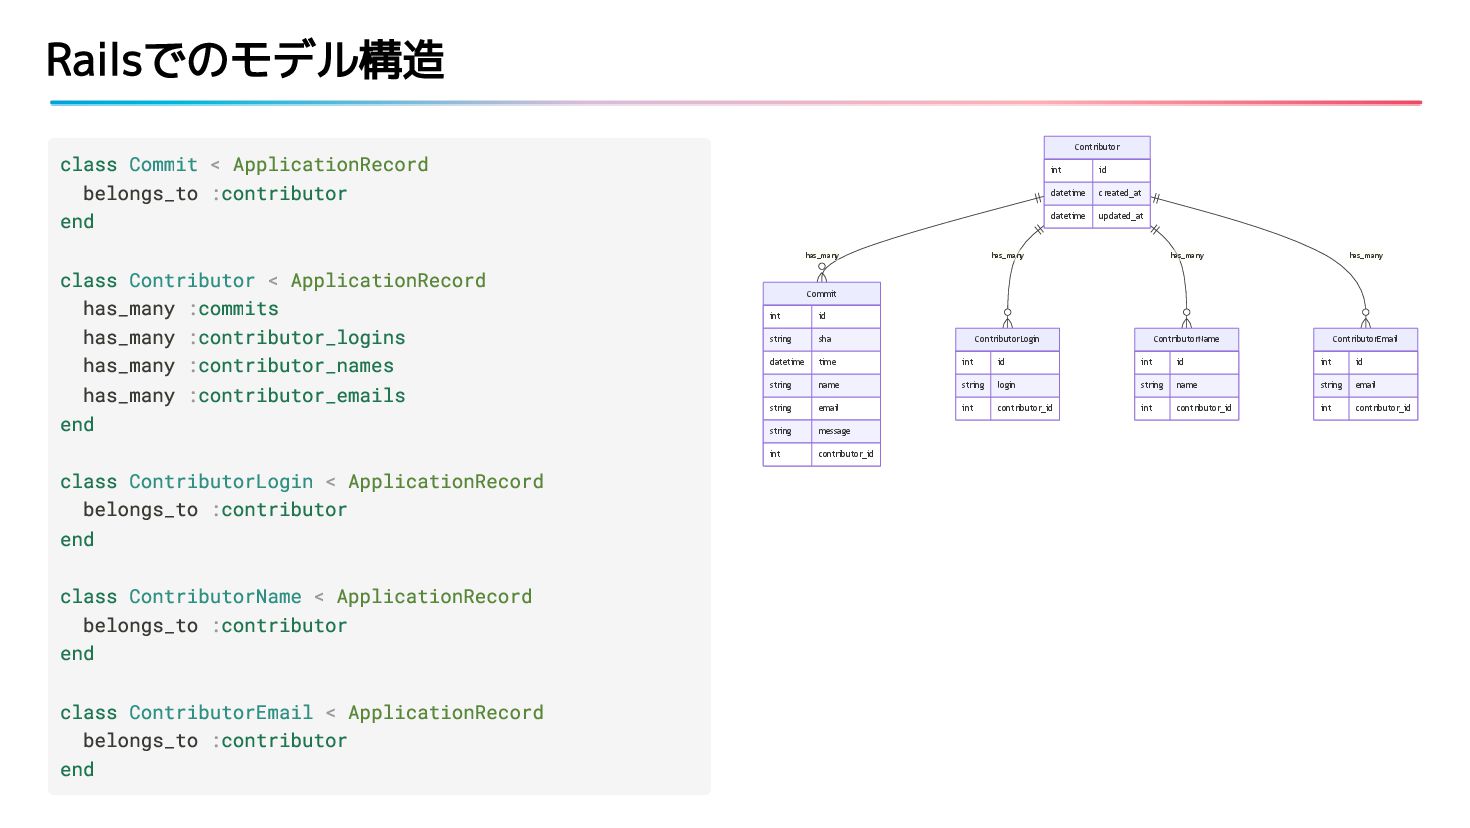Click the "name" cell in Commit table
This screenshot has height=828, width=1470.
846,385
